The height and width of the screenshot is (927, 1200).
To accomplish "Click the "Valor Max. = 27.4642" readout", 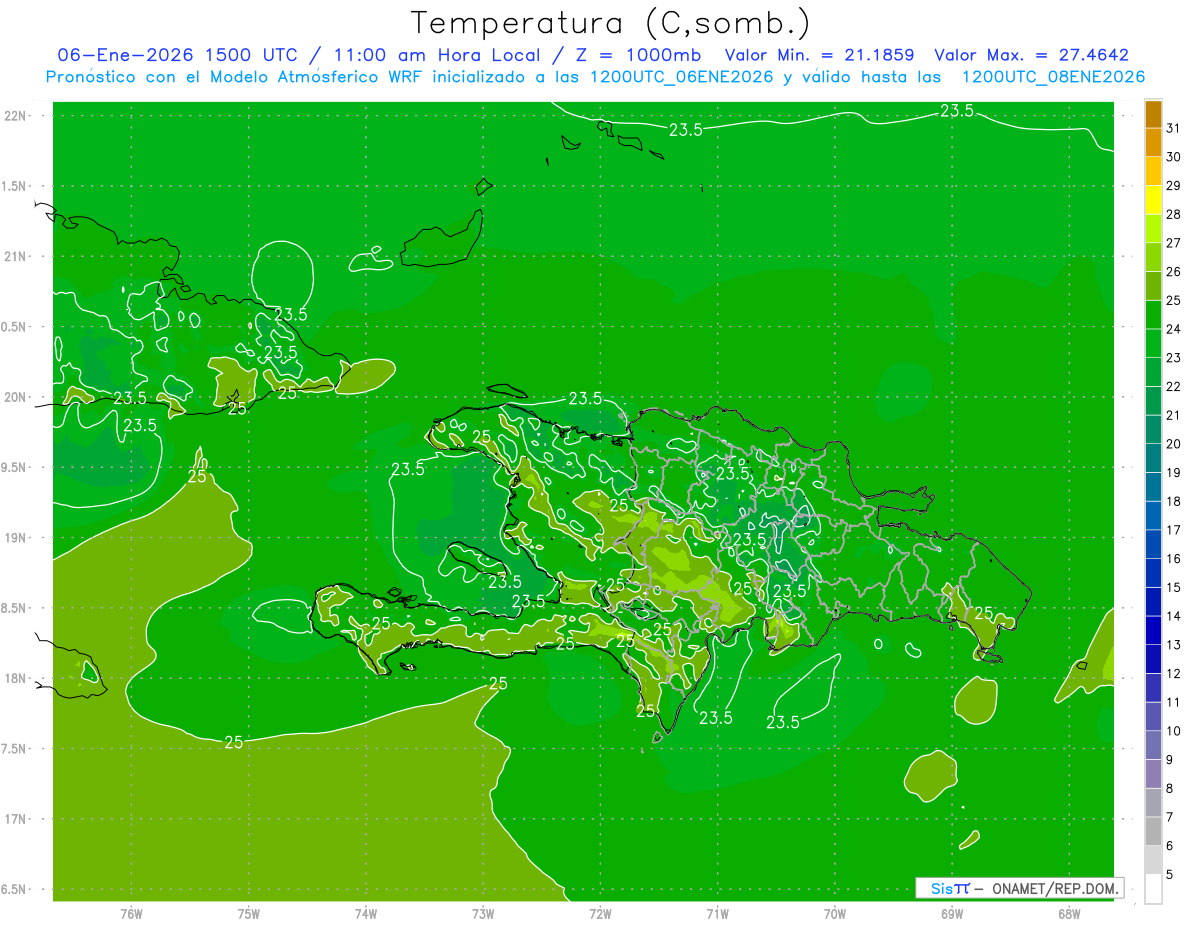I will point(1031,55).
